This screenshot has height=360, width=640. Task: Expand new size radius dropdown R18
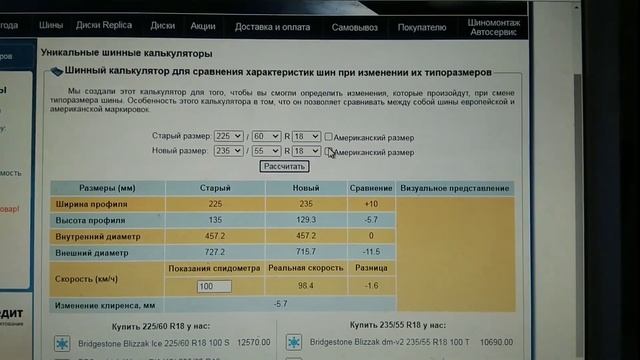(x=306, y=151)
